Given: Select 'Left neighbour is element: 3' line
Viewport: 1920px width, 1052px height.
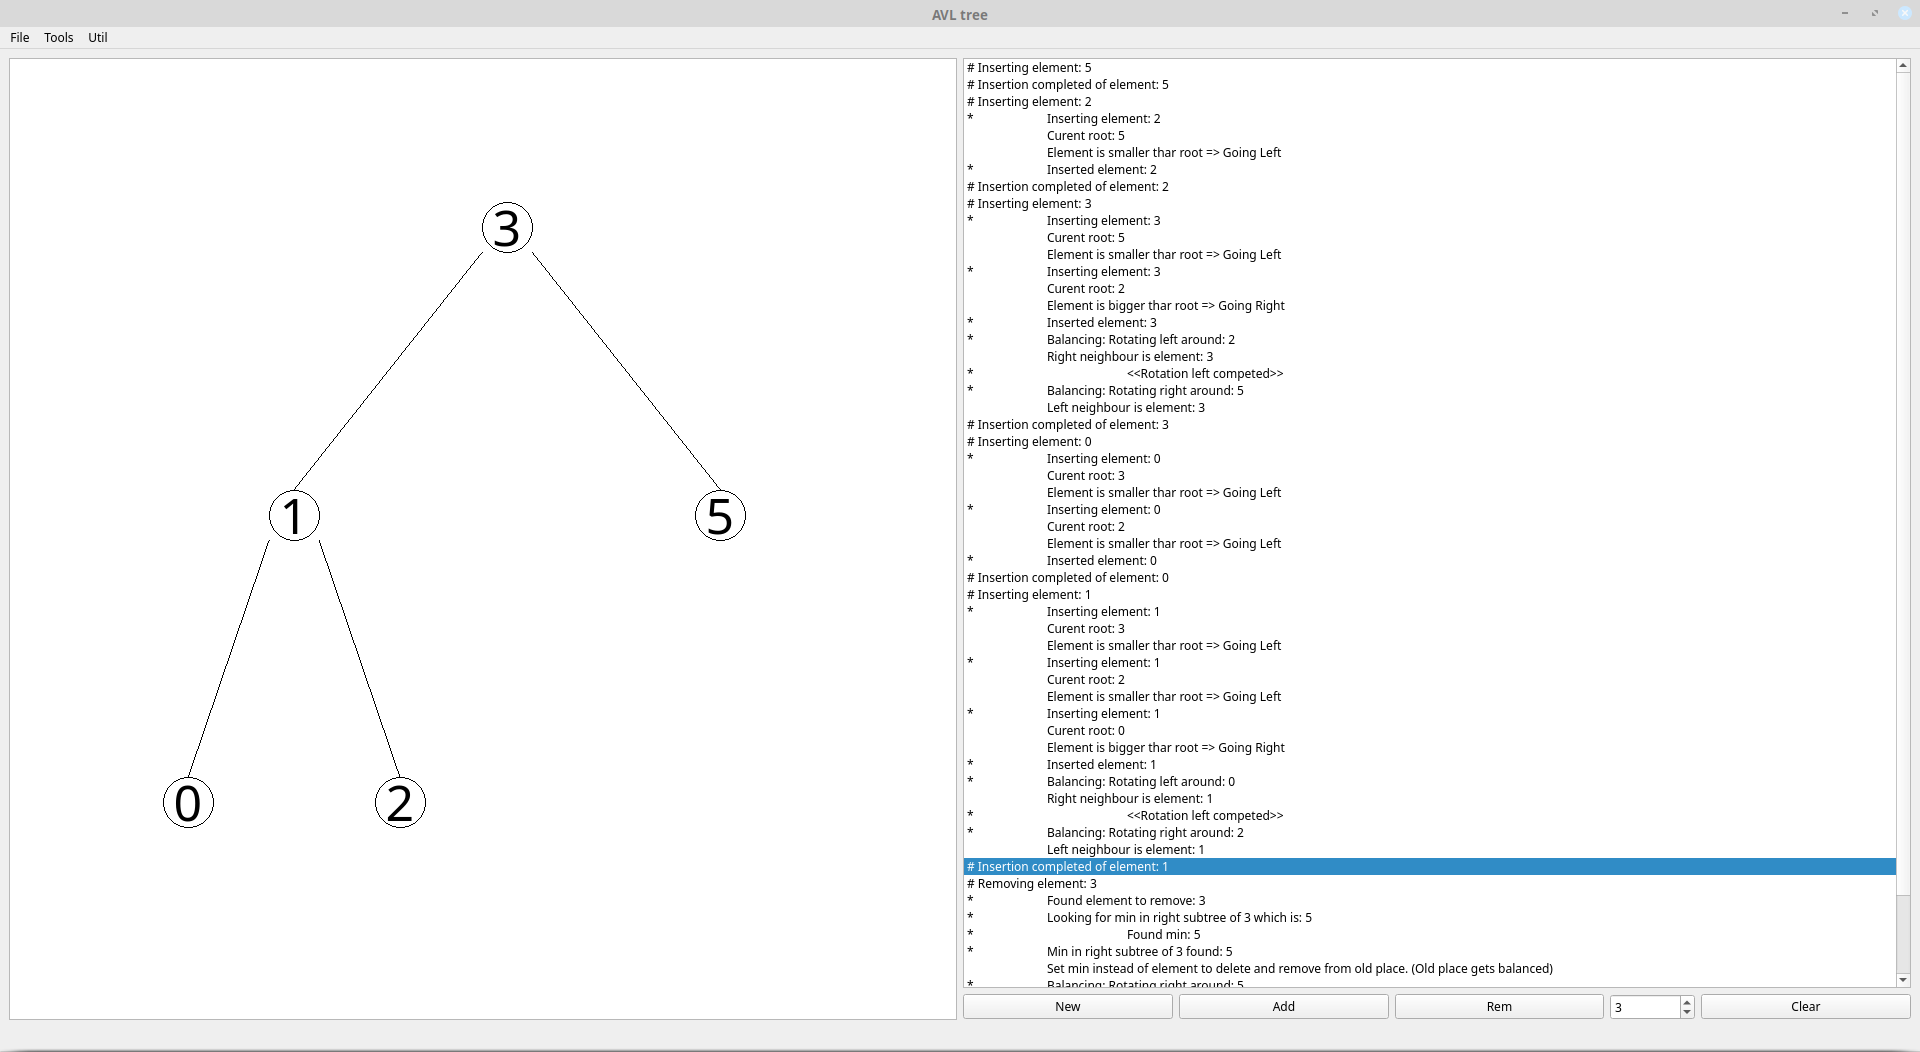Looking at the screenshot, I should [1430, 408].
